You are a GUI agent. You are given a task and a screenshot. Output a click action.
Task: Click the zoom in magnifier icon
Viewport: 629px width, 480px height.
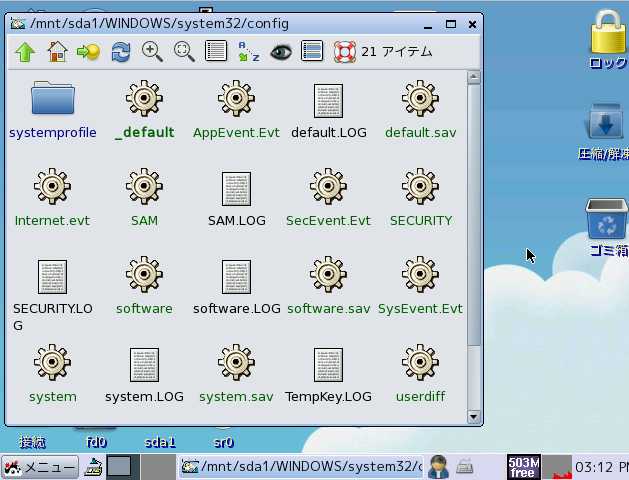pyautogui.click(x=152, y=52)
